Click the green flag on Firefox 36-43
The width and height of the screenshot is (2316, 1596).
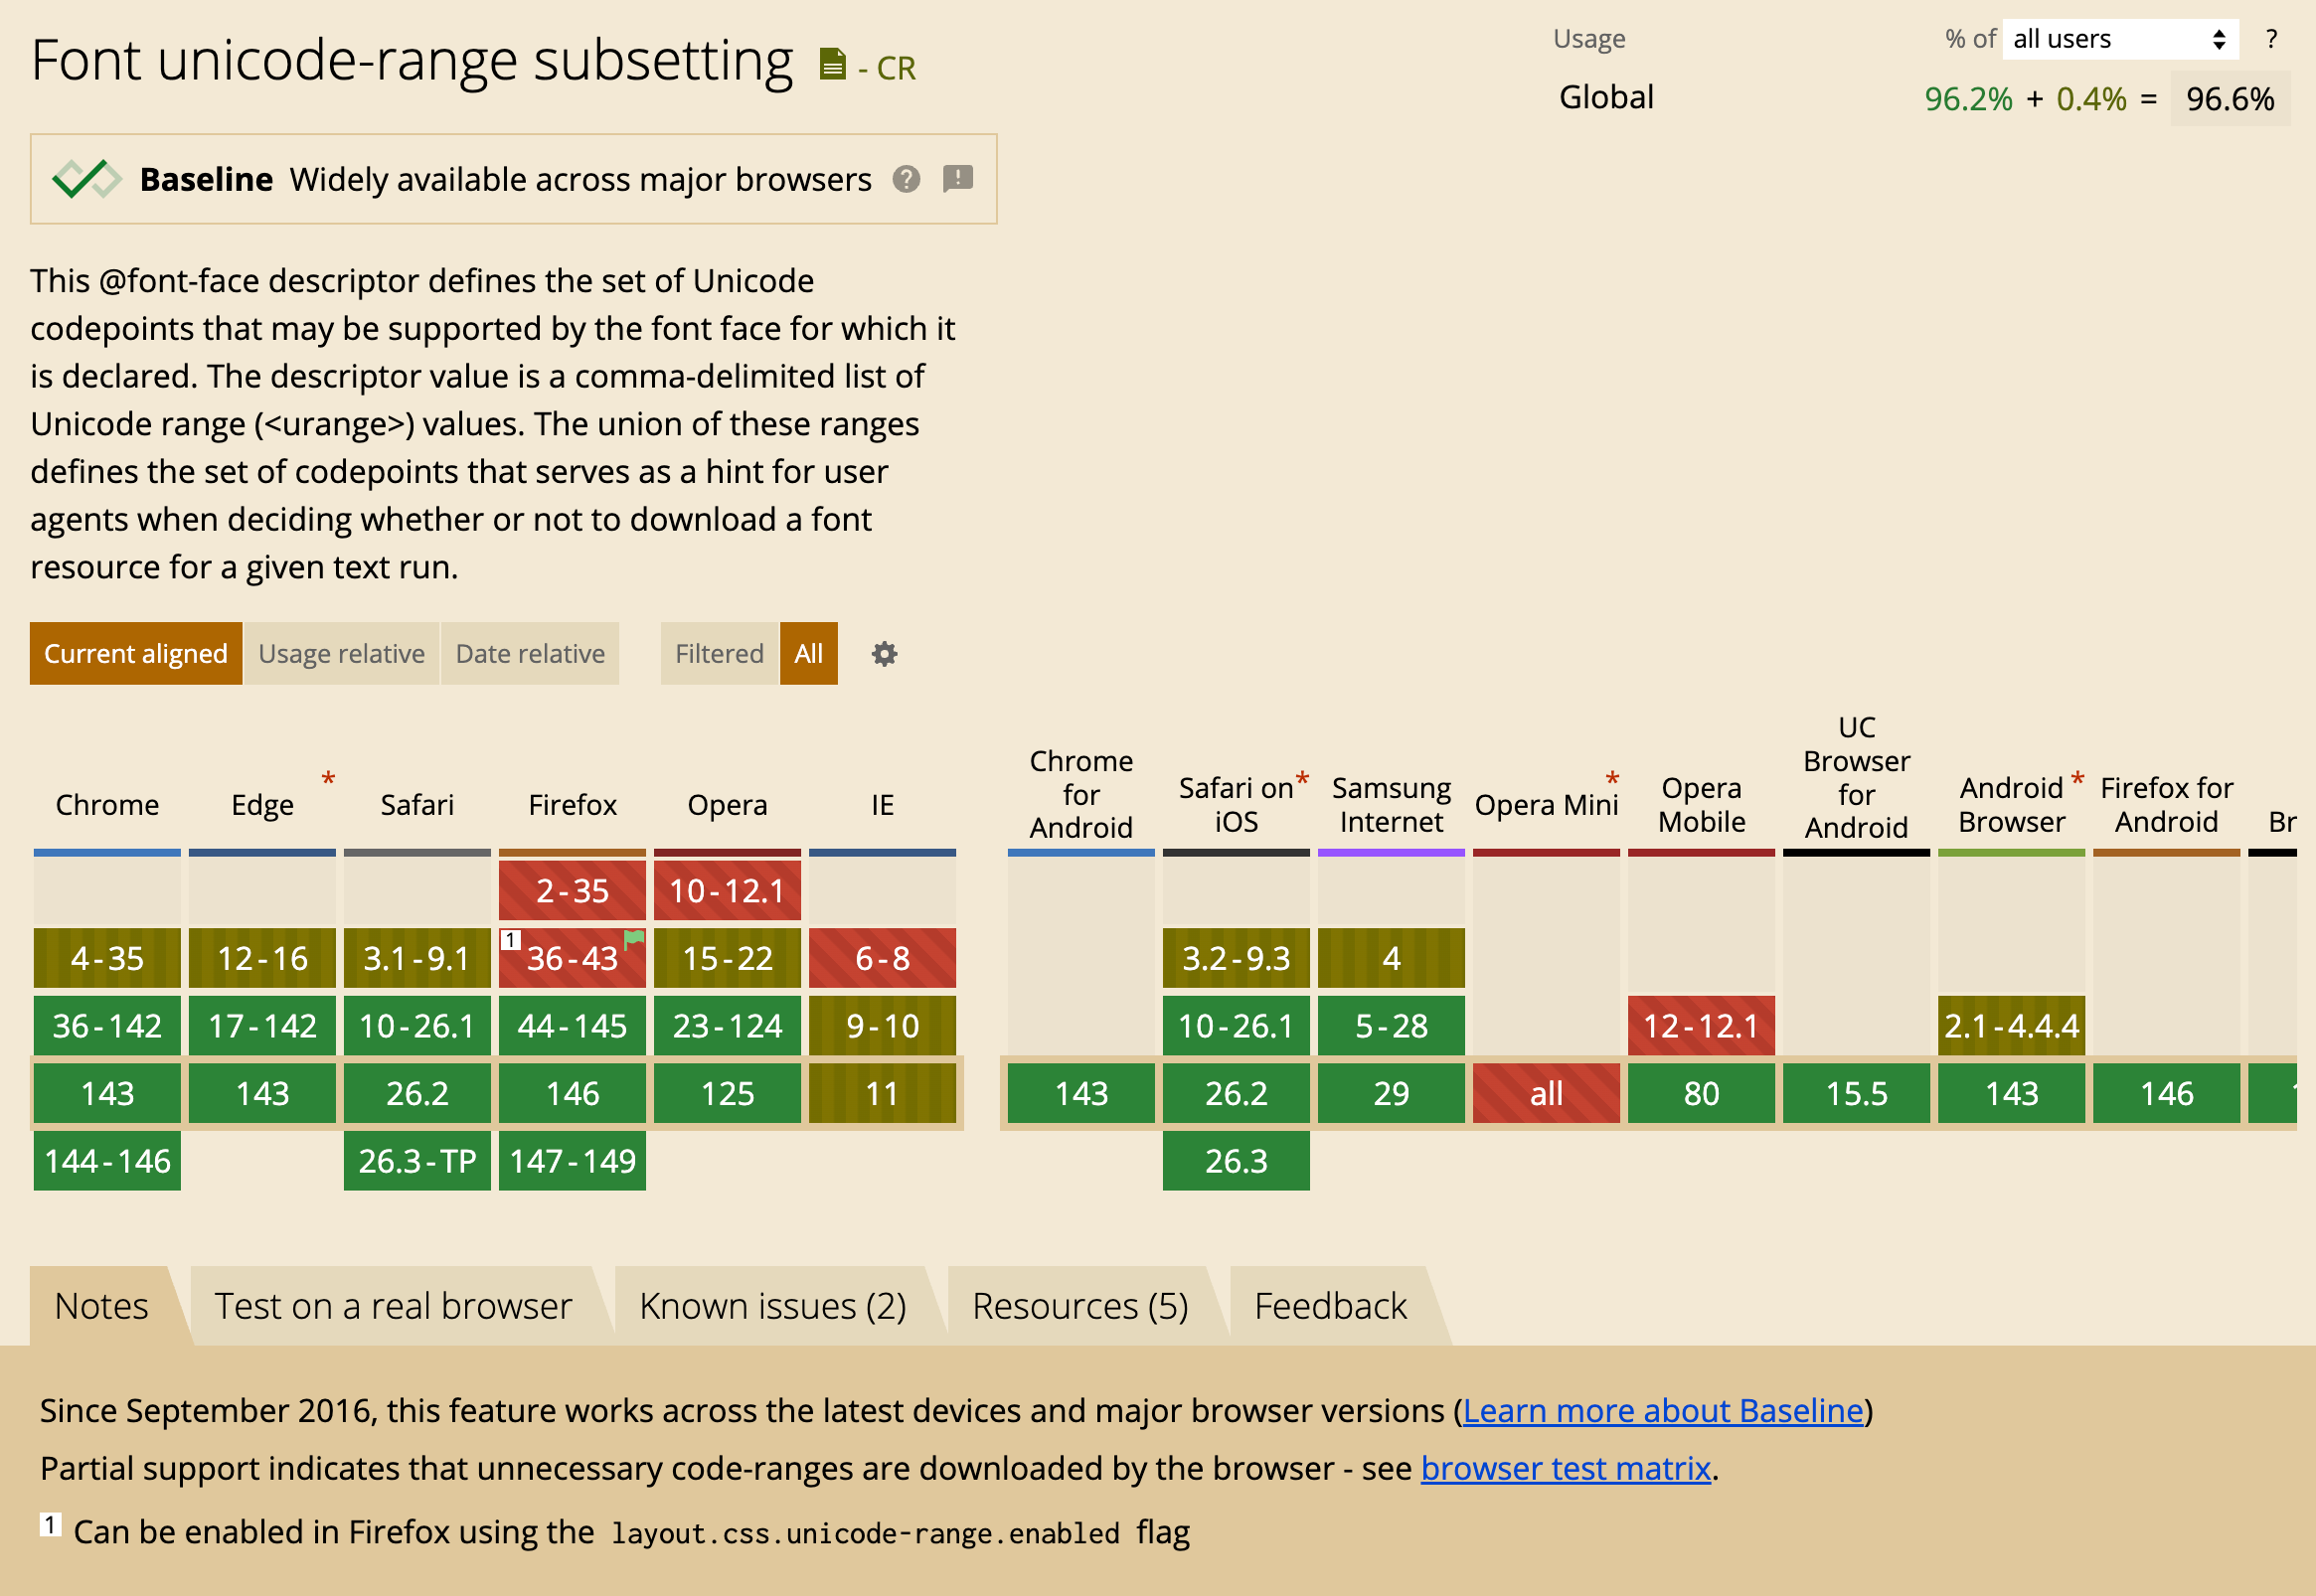pos(634,939)
